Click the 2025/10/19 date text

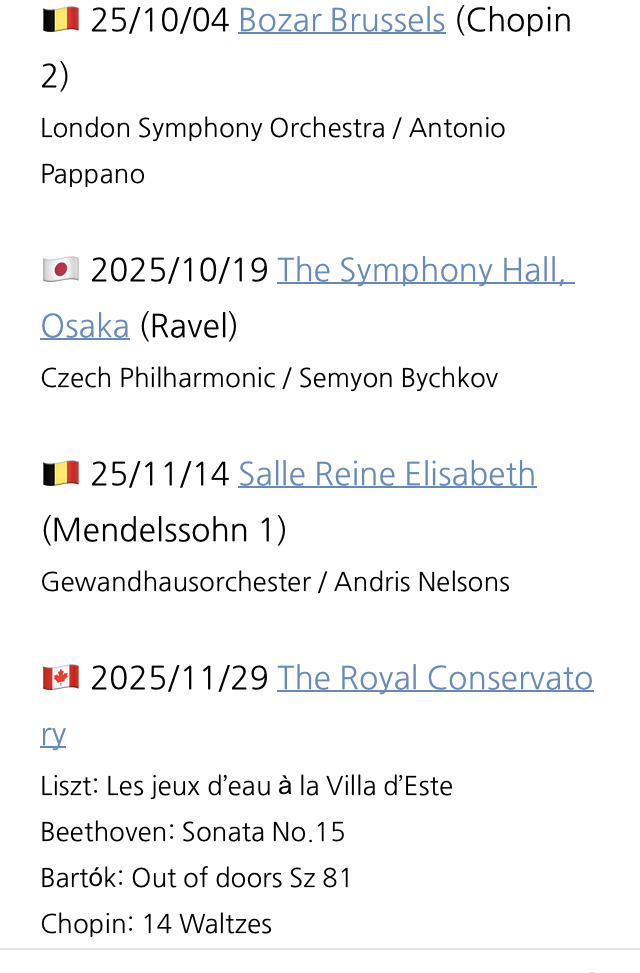click(179, 270)
